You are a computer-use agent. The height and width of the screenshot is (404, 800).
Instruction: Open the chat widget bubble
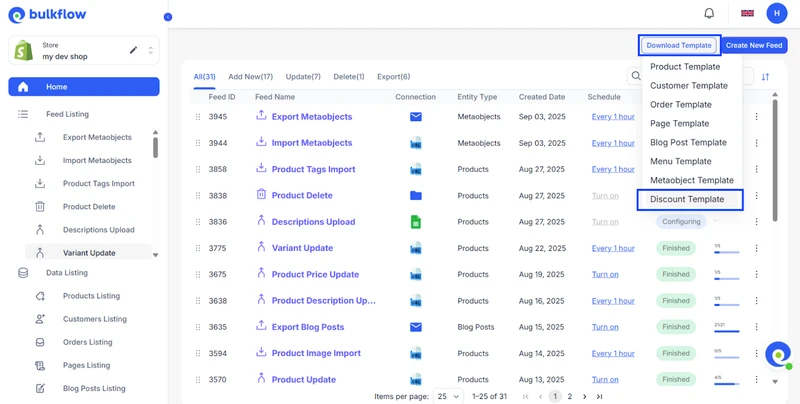778,354
